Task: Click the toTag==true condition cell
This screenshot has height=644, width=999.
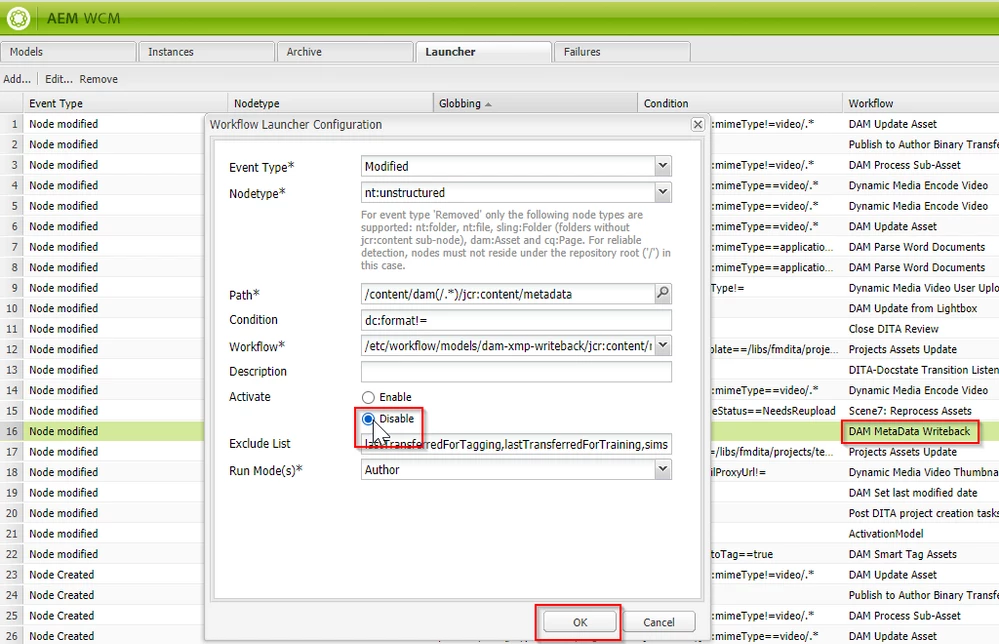Action: [742, 554]
